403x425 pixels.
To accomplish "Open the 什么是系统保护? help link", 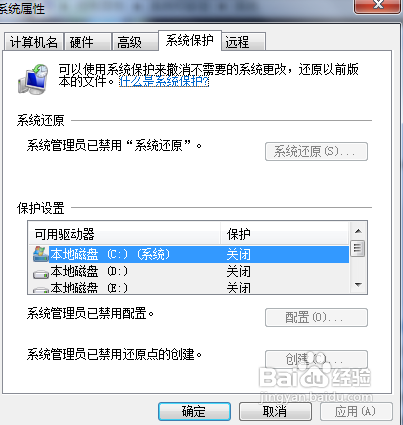I will pyautogui.click(x=164, y=81).
